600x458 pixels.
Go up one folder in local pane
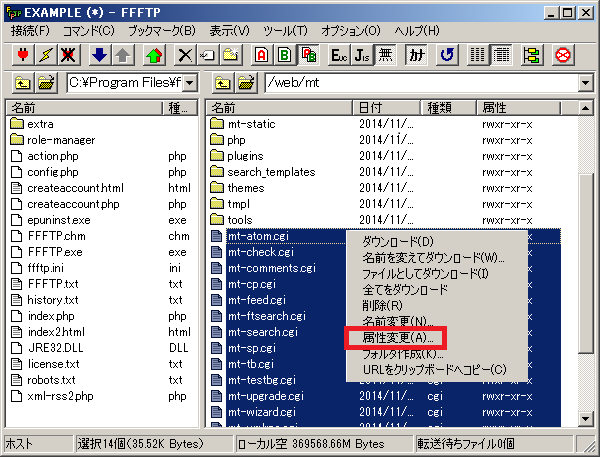(23, 83)
